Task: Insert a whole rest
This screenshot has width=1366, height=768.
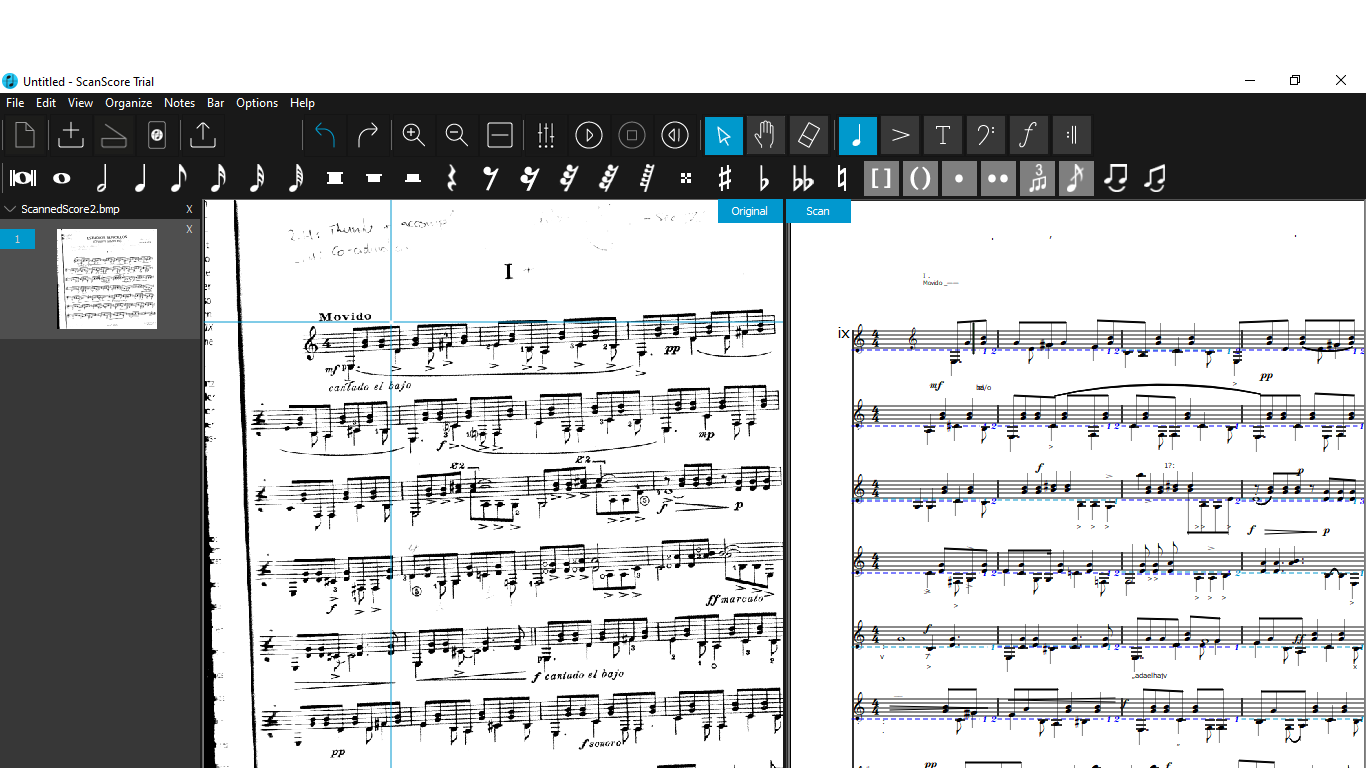Action: point(374,178)
